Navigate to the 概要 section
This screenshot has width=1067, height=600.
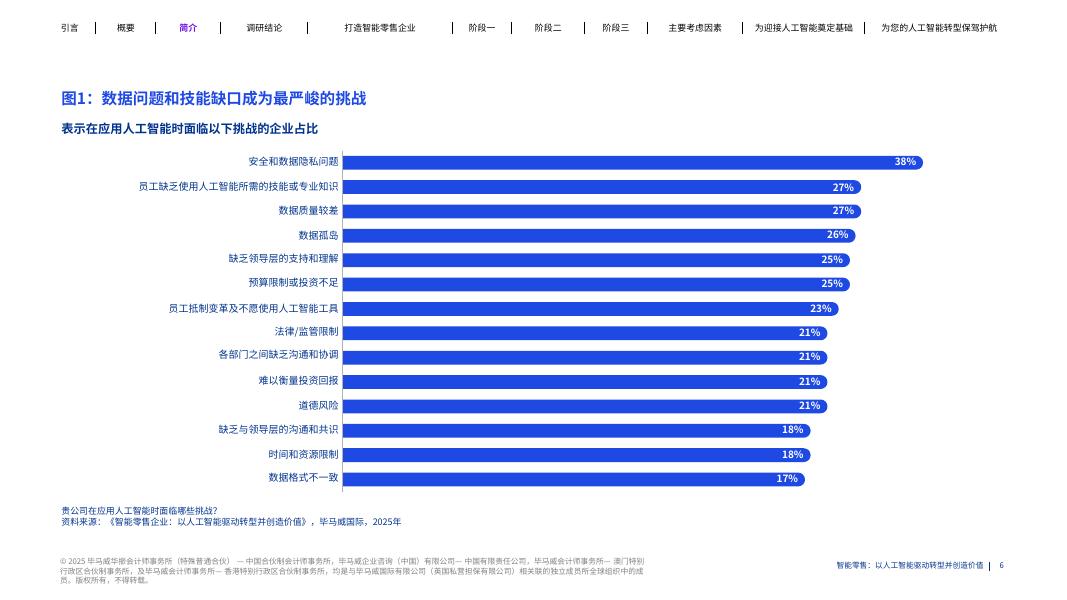tap(124, 28)
